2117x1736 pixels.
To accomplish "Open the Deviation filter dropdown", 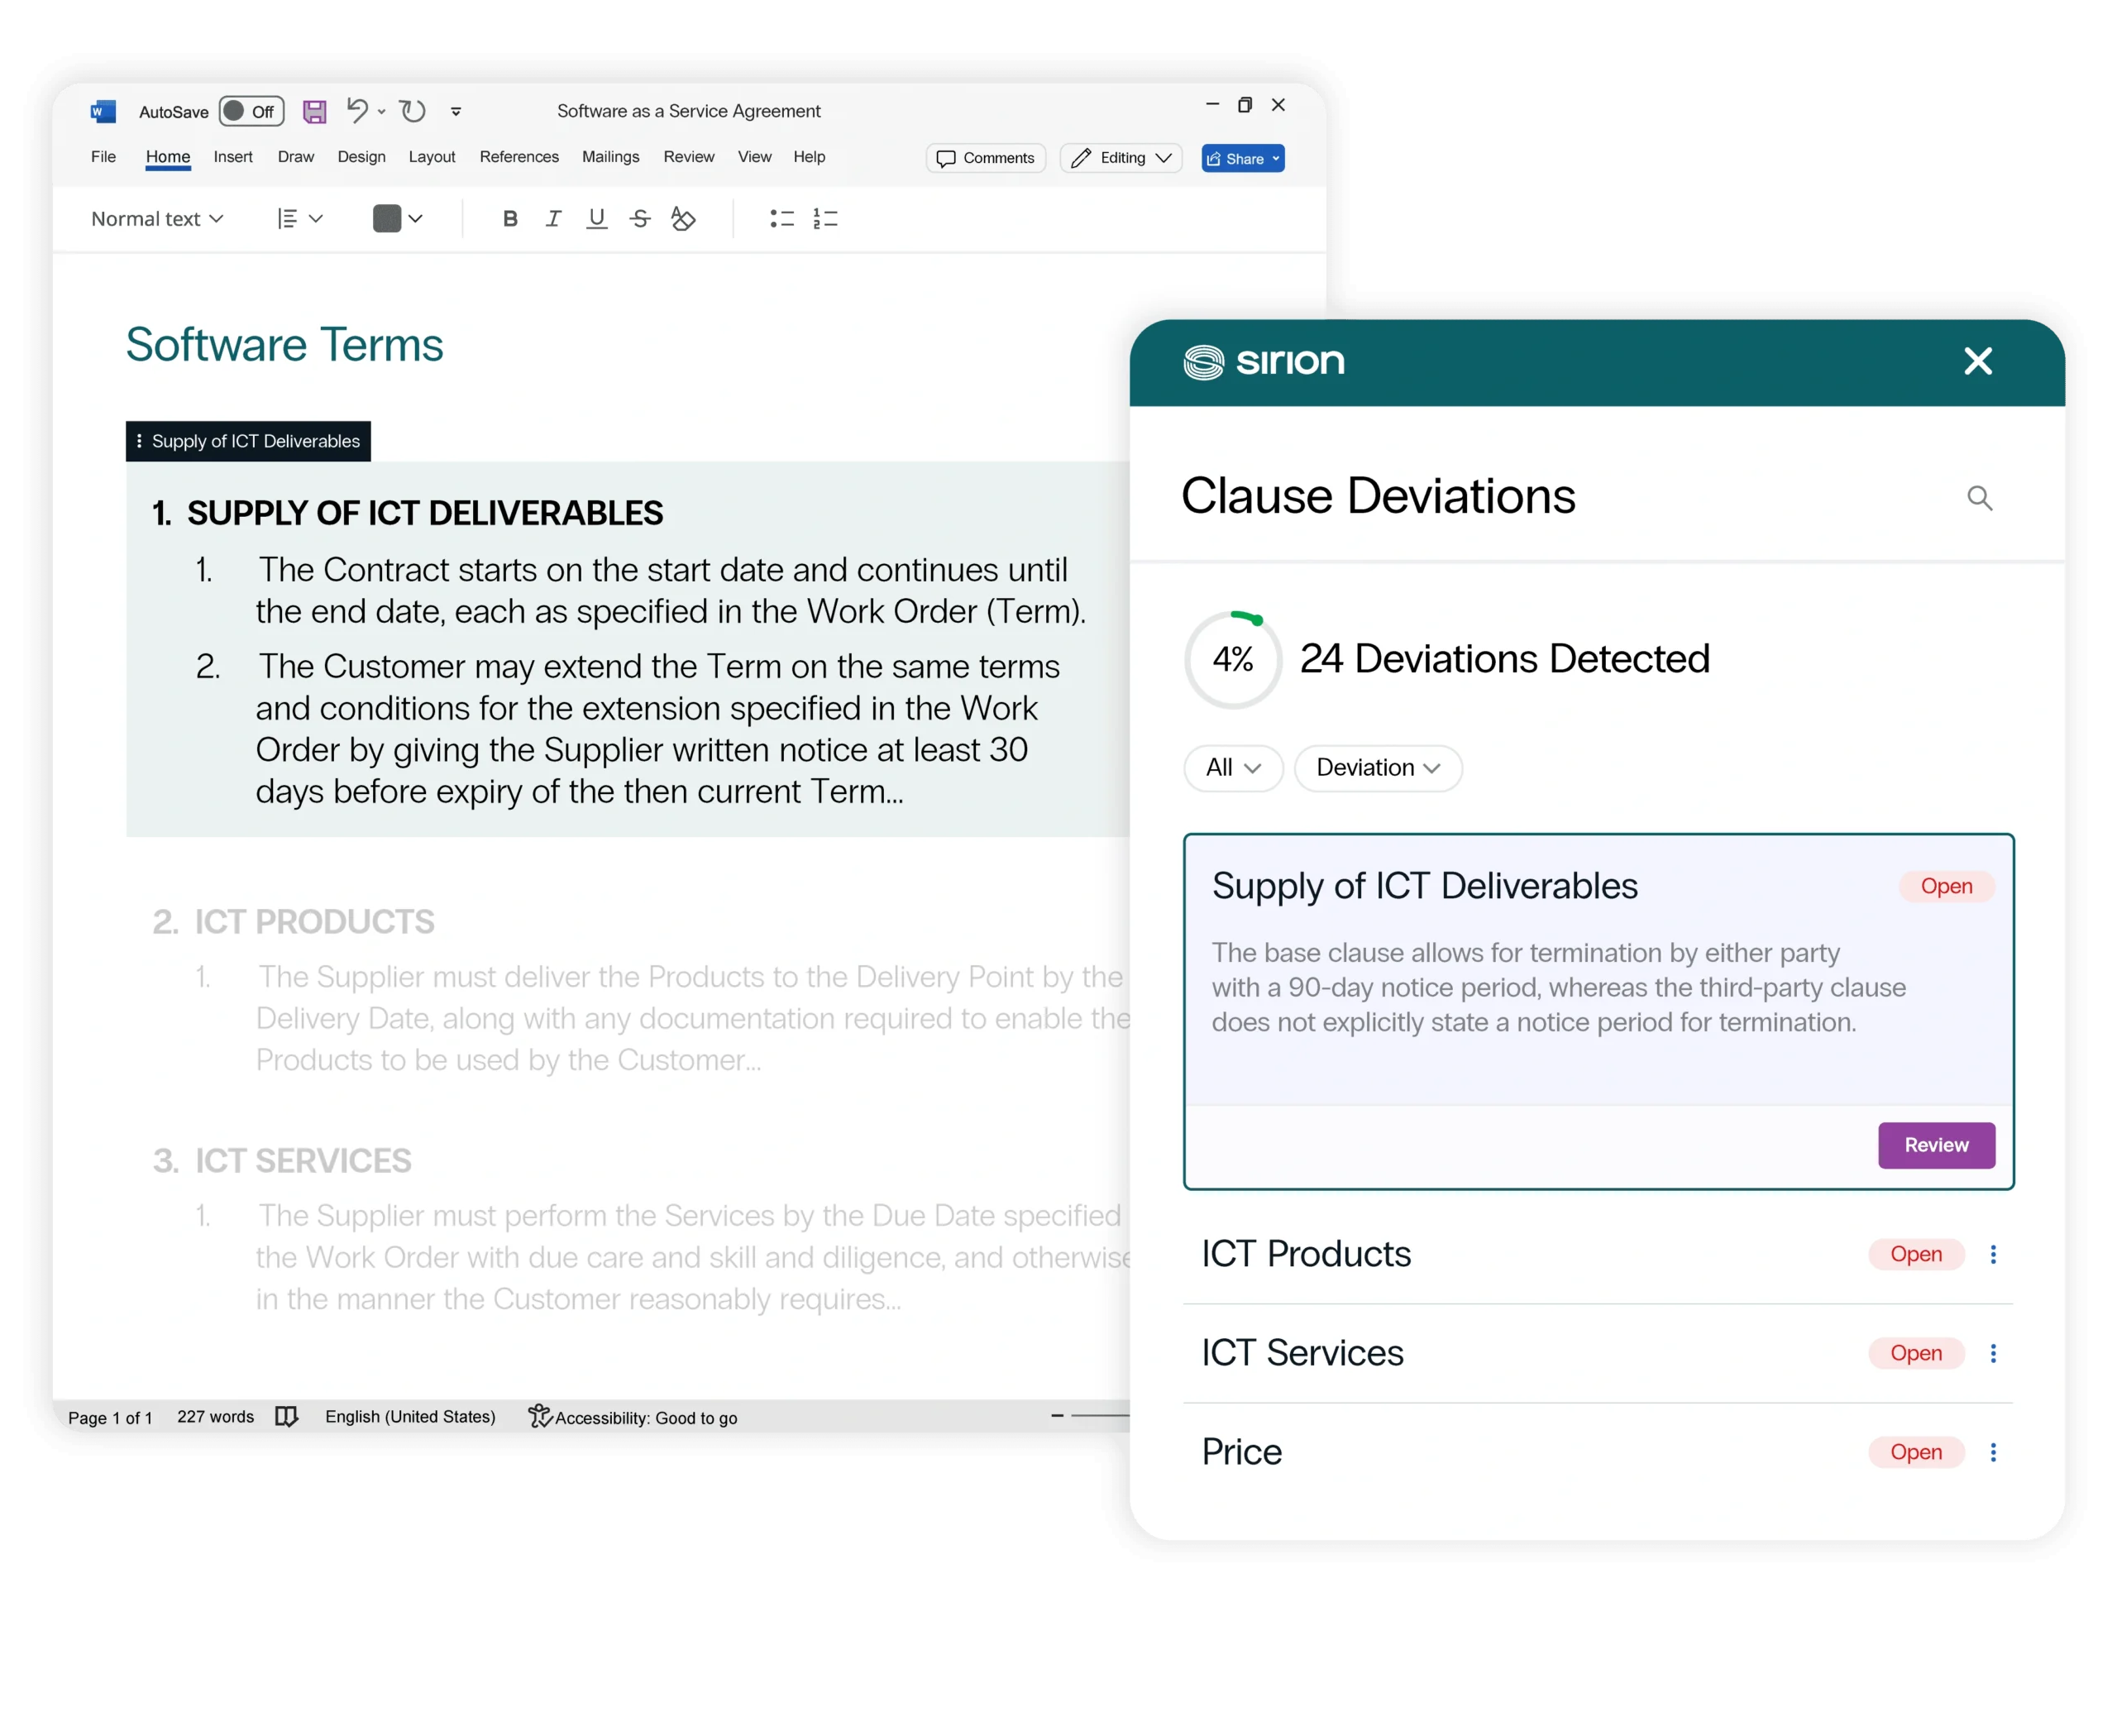I will 1377,767.
